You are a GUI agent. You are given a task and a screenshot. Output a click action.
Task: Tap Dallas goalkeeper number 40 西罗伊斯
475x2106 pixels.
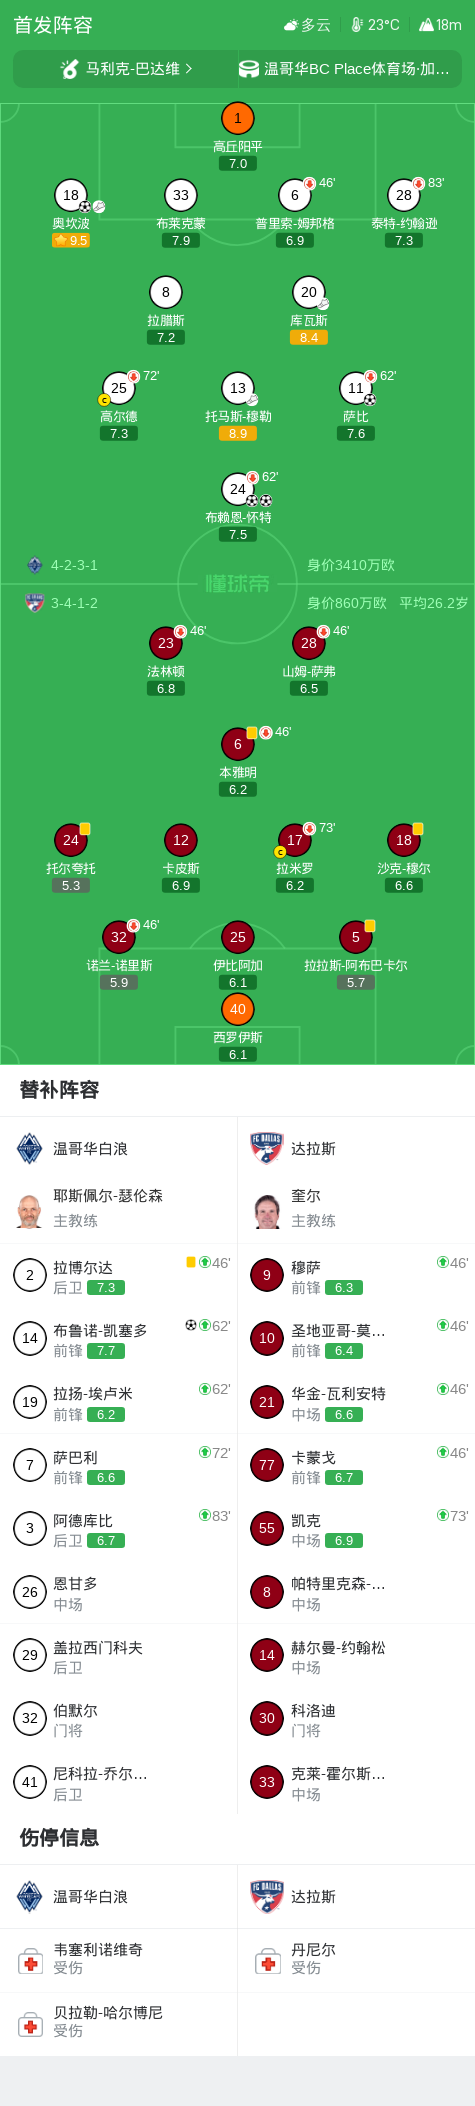tap(238, 1009)
